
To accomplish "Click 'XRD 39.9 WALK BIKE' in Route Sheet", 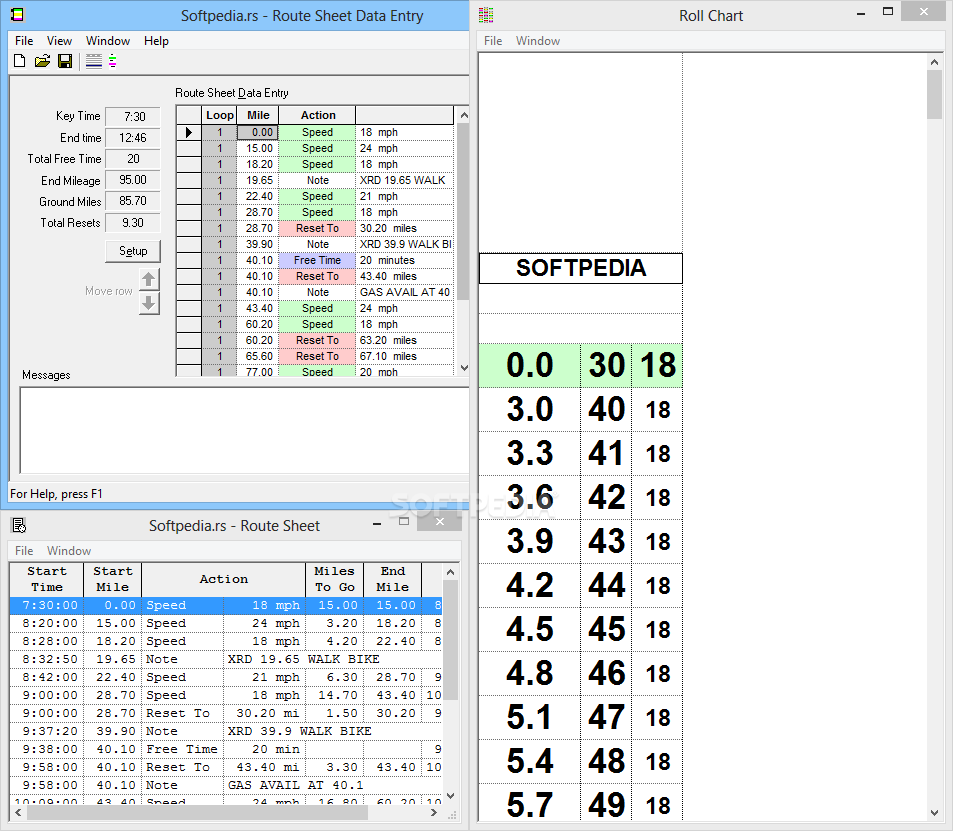I will [x=299, y=731].
